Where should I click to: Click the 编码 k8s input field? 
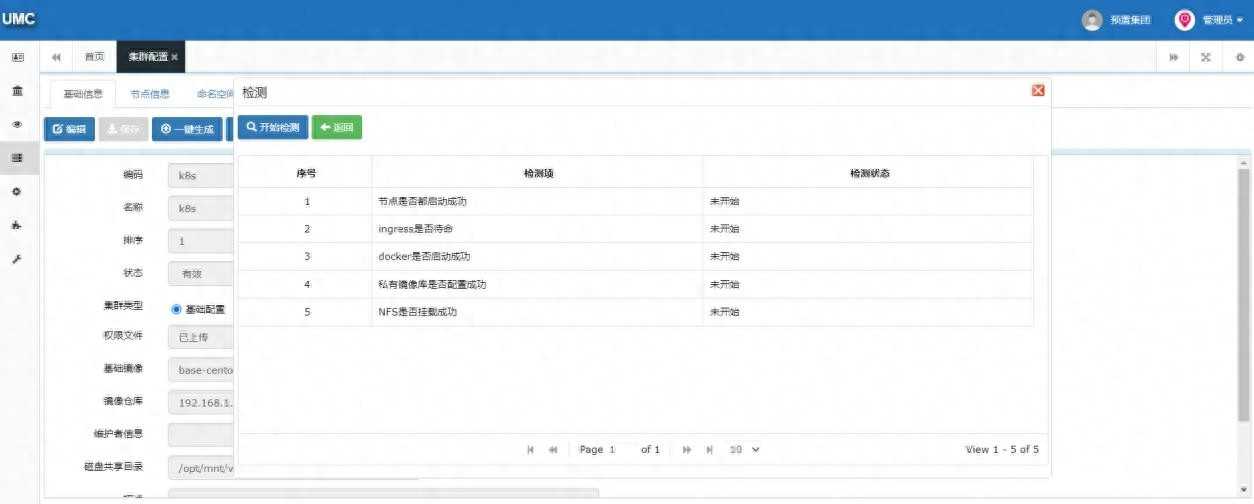coord(202,175)
